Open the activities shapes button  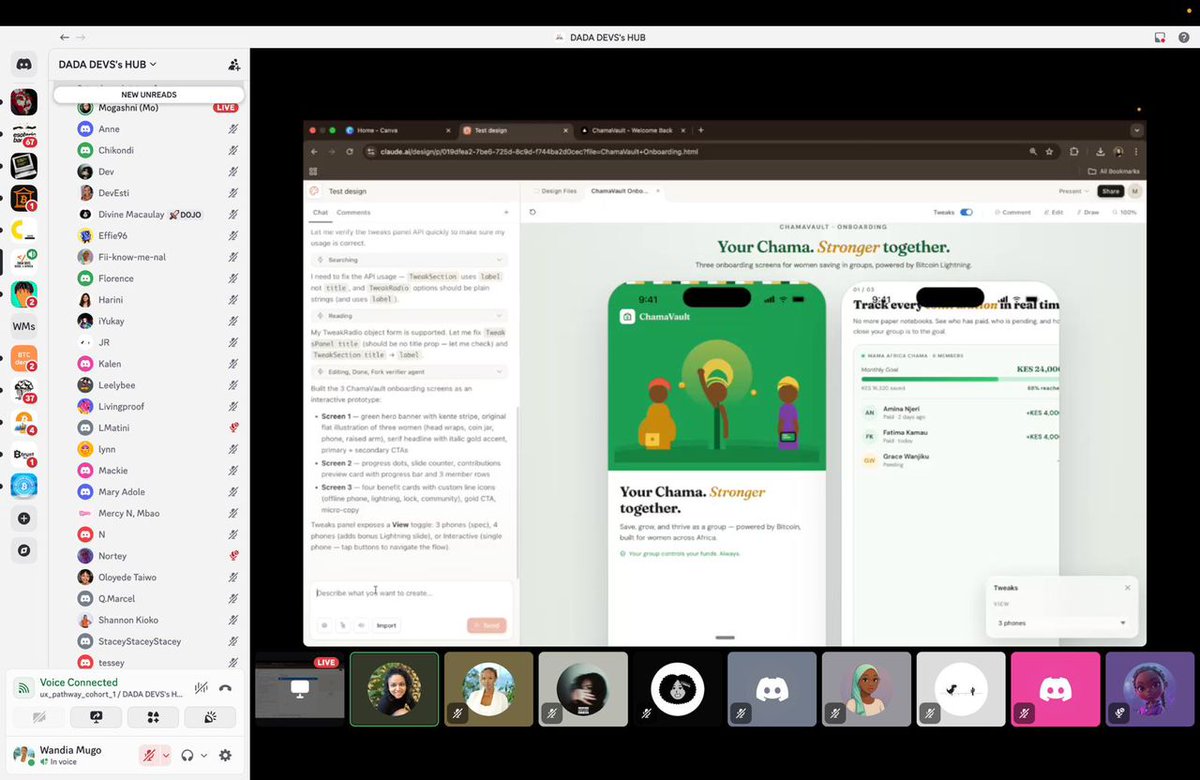[x=153, y=717]
